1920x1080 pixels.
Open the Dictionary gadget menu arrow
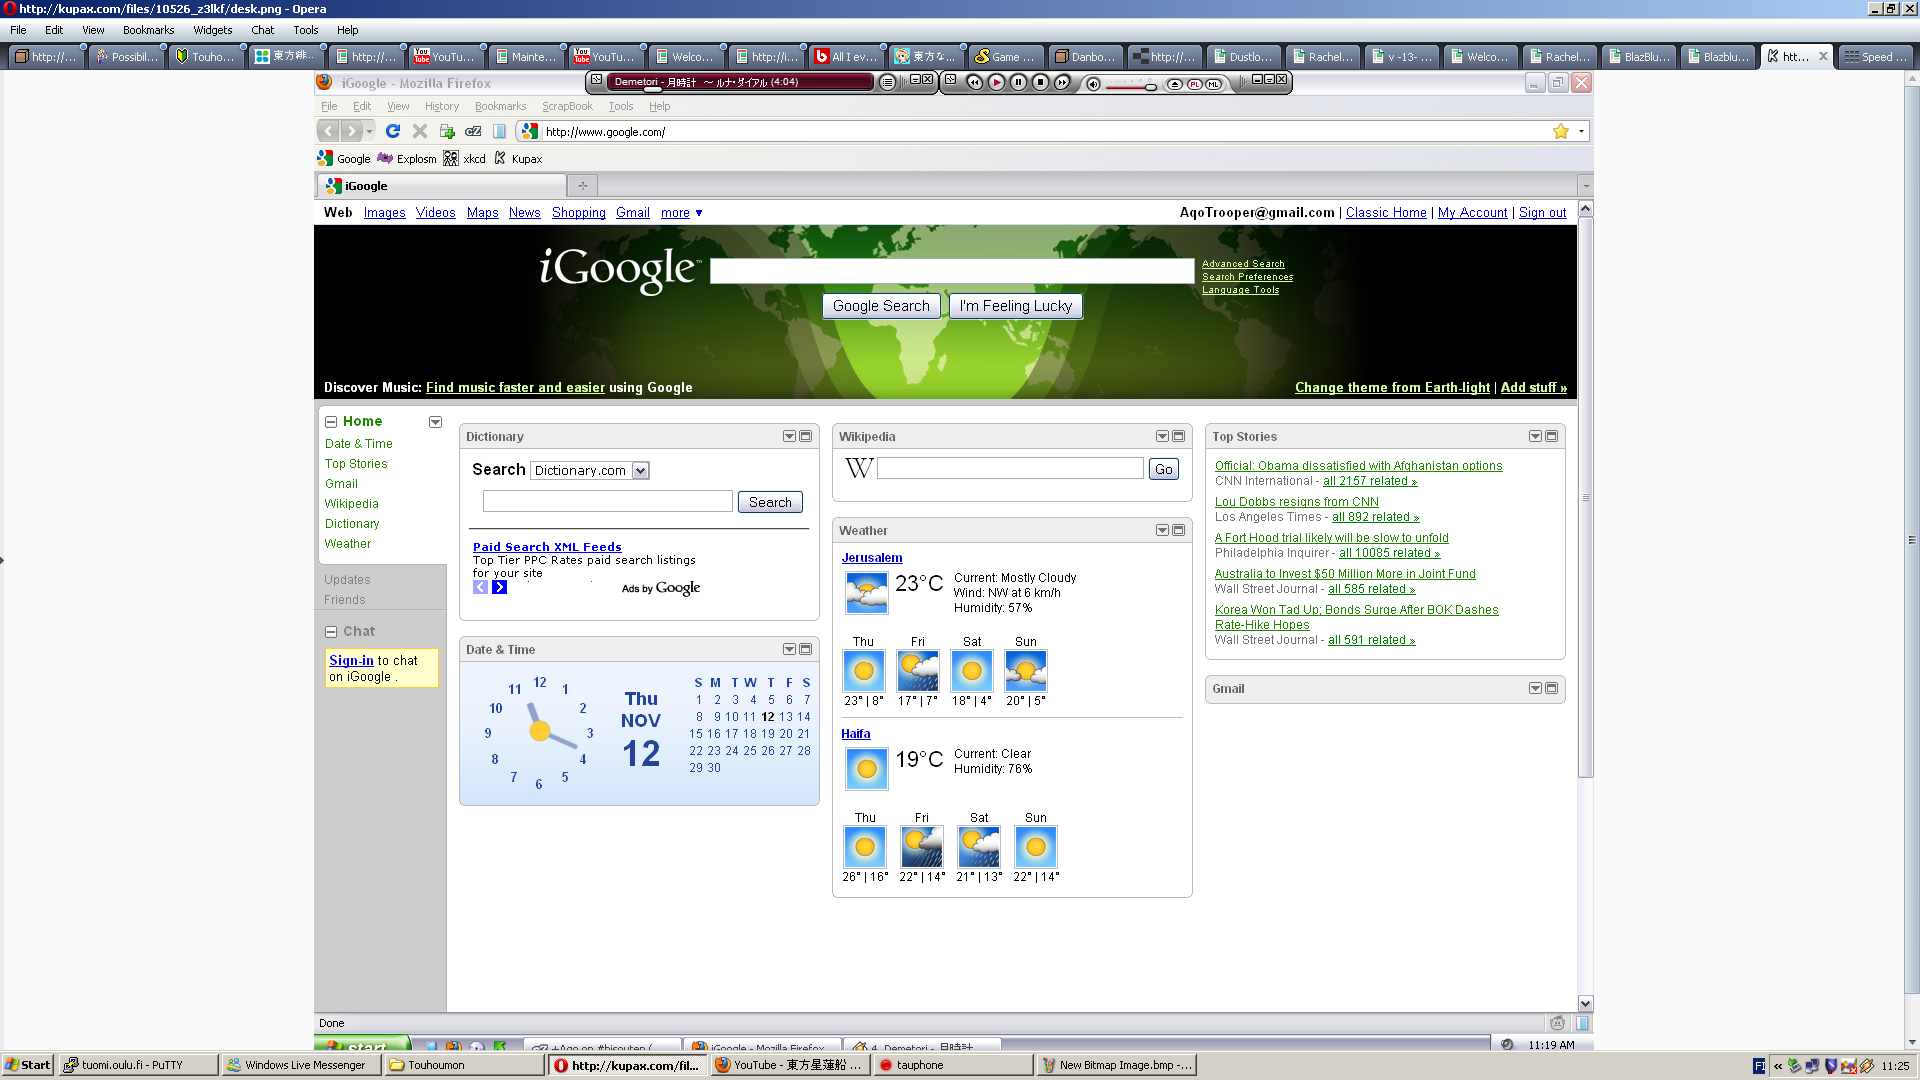(789, 437)
